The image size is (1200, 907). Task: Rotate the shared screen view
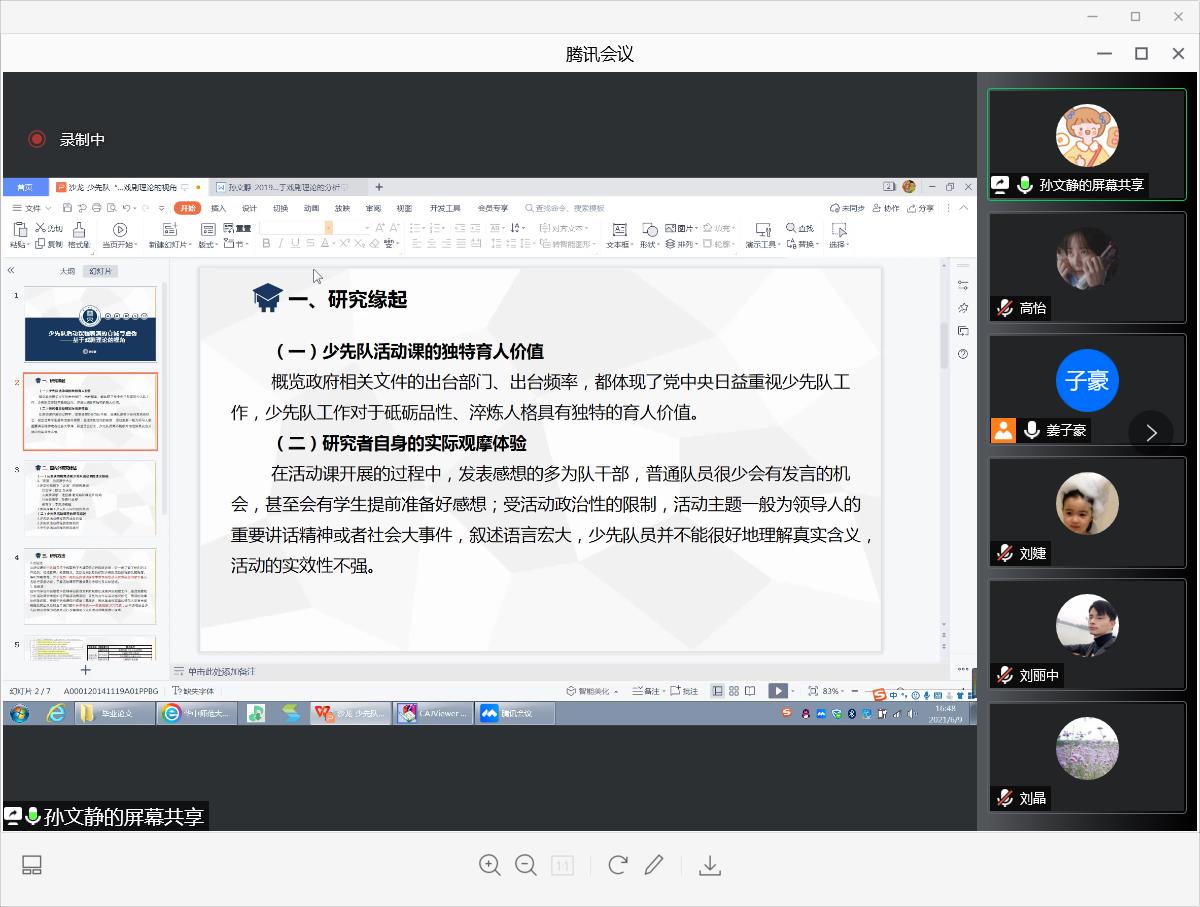pyautogui.click(x=618, y=866)
